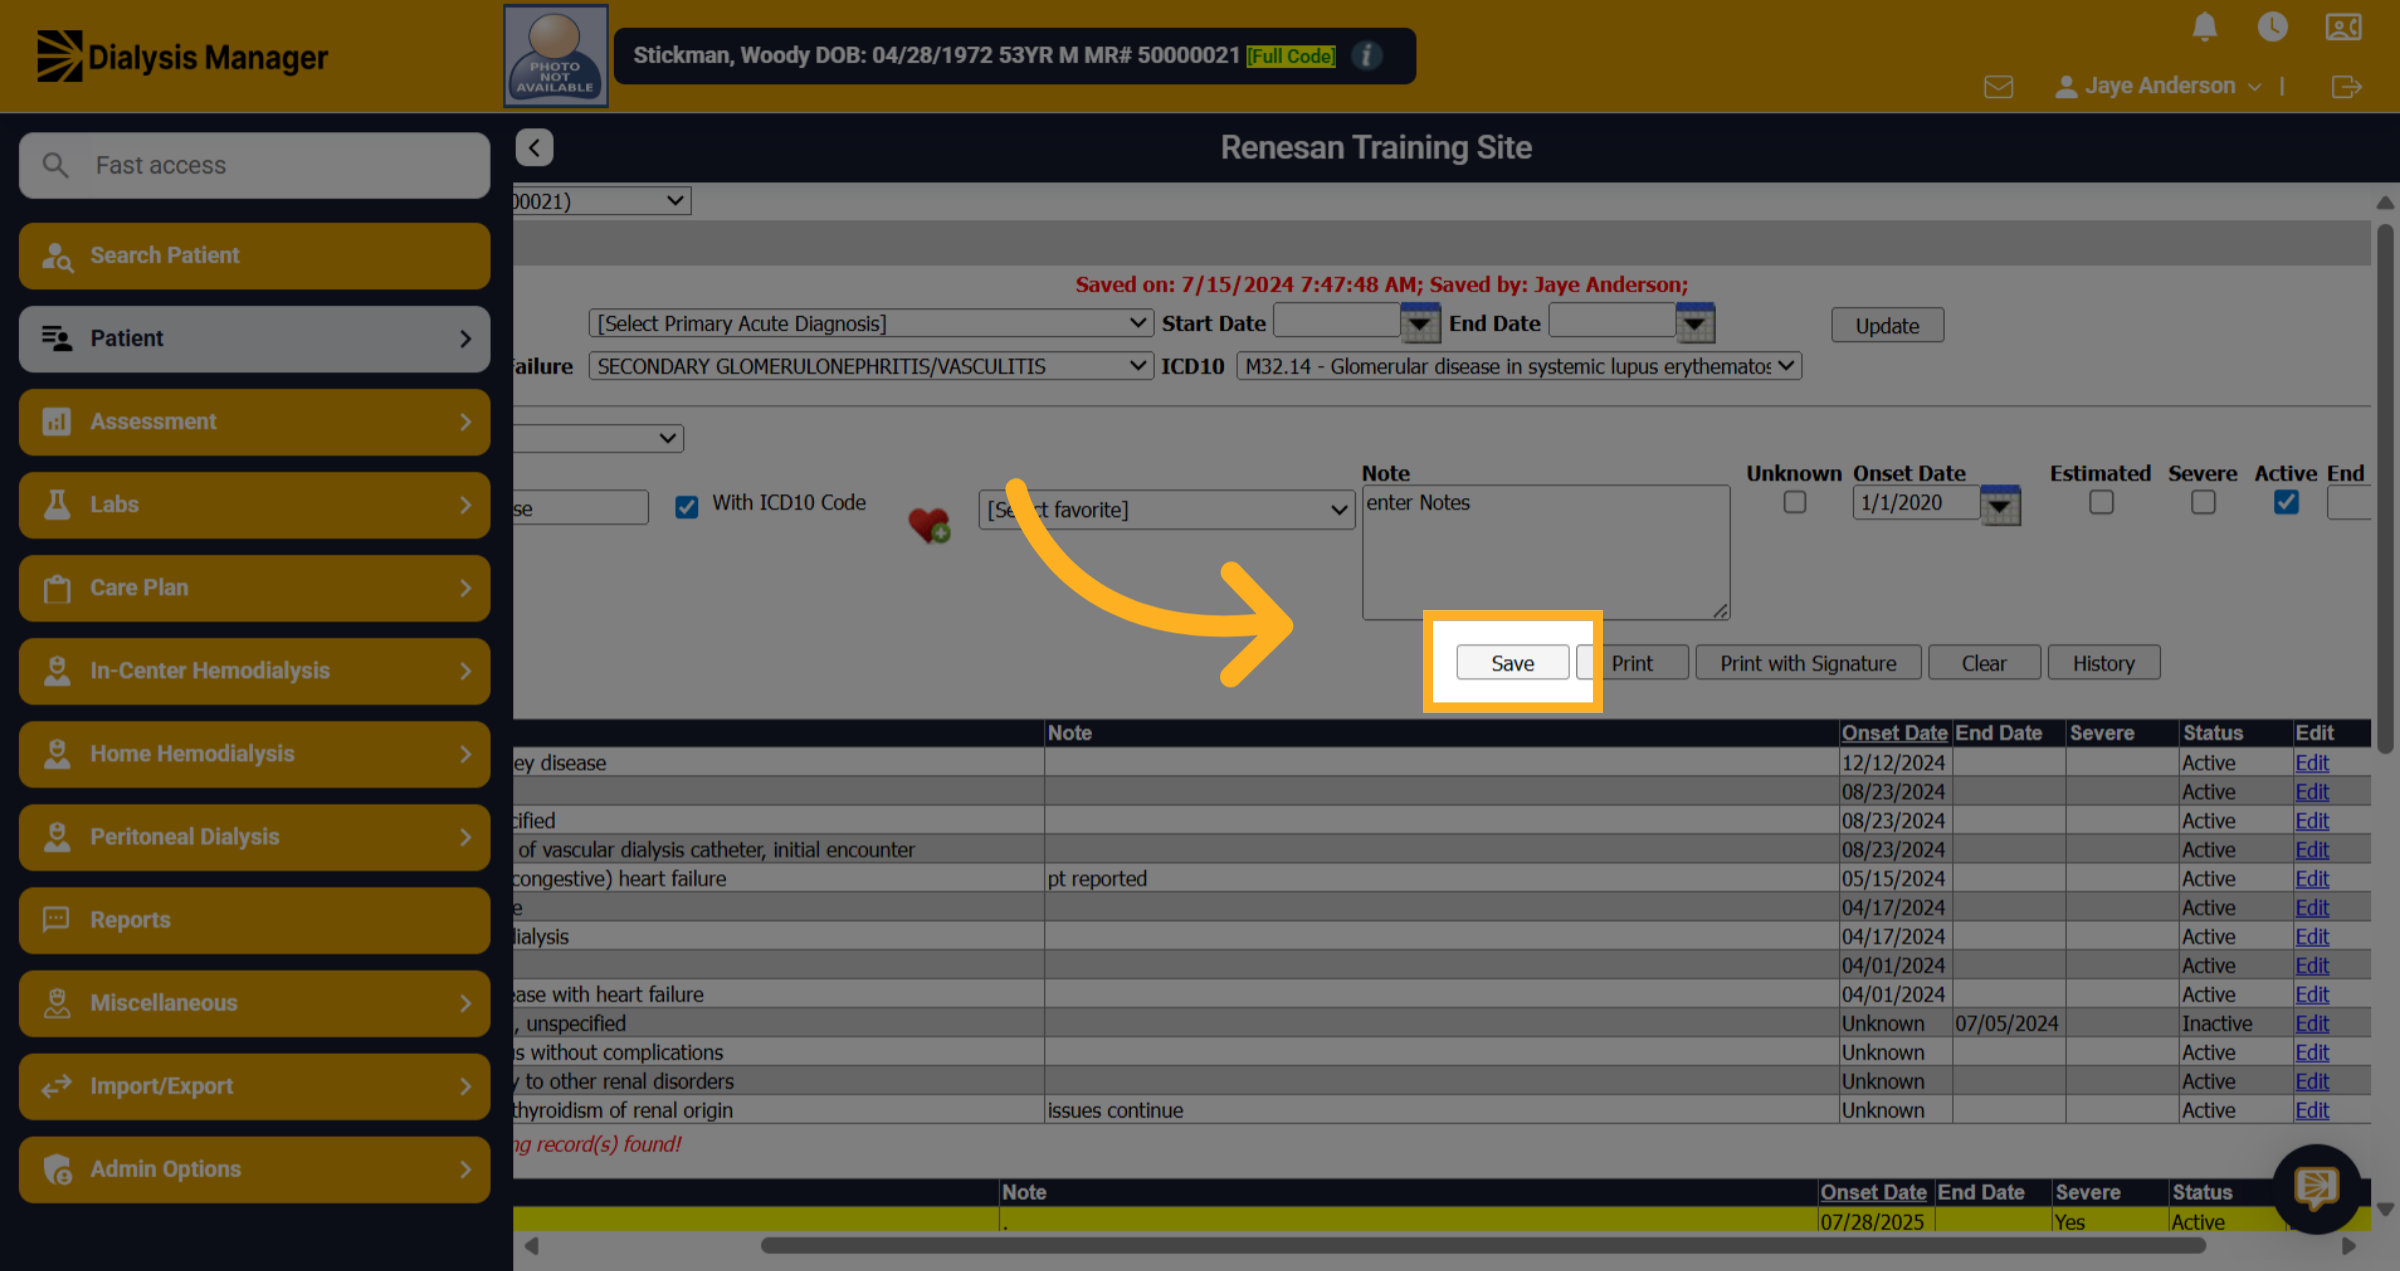Viewport: 2400px width, 1271px height.
Task: Click the Save button
Action: [1512, 663]
